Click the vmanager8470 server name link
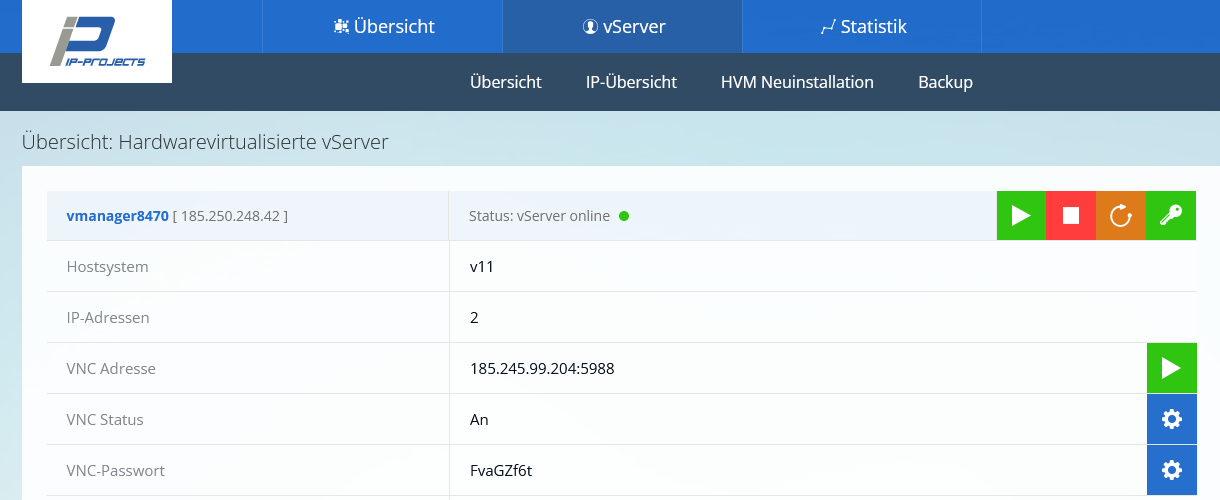1220x500 pixels. pos(117,215)
